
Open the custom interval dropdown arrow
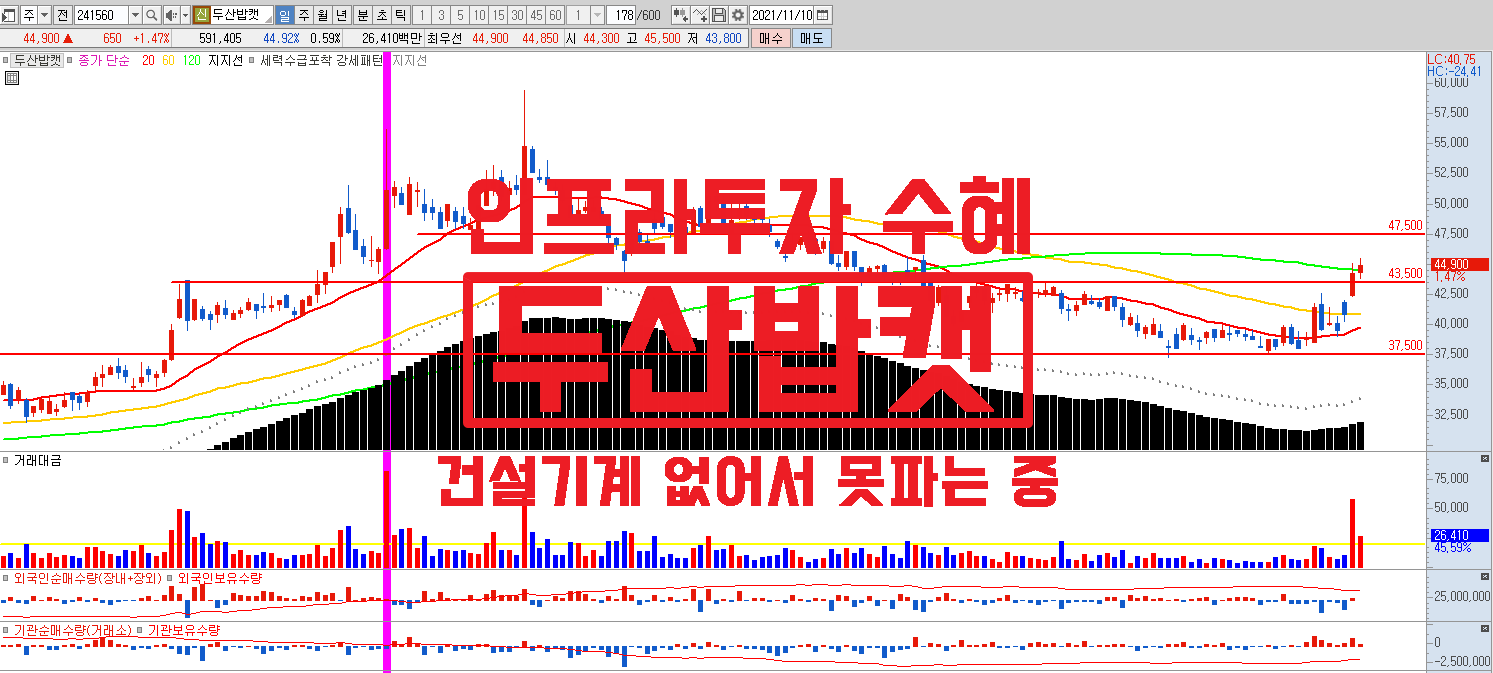(x=597, y=15)
